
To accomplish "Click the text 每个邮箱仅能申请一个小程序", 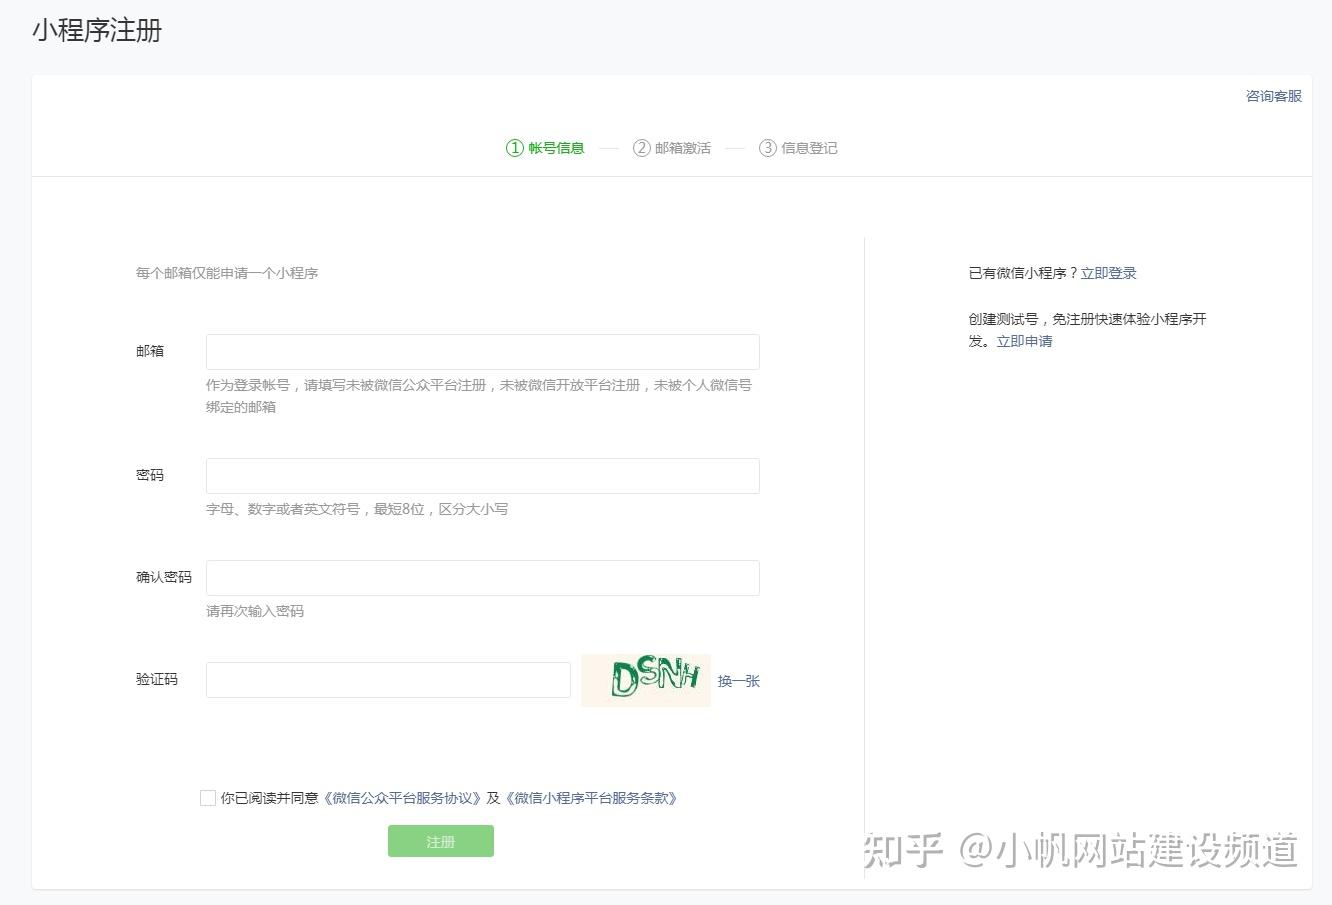I will 227,273.
